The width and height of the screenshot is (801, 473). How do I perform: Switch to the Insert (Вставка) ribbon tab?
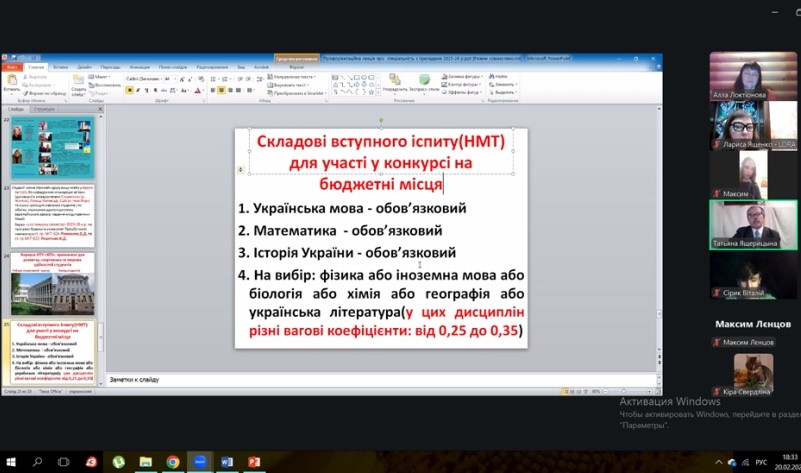(61, 67)
